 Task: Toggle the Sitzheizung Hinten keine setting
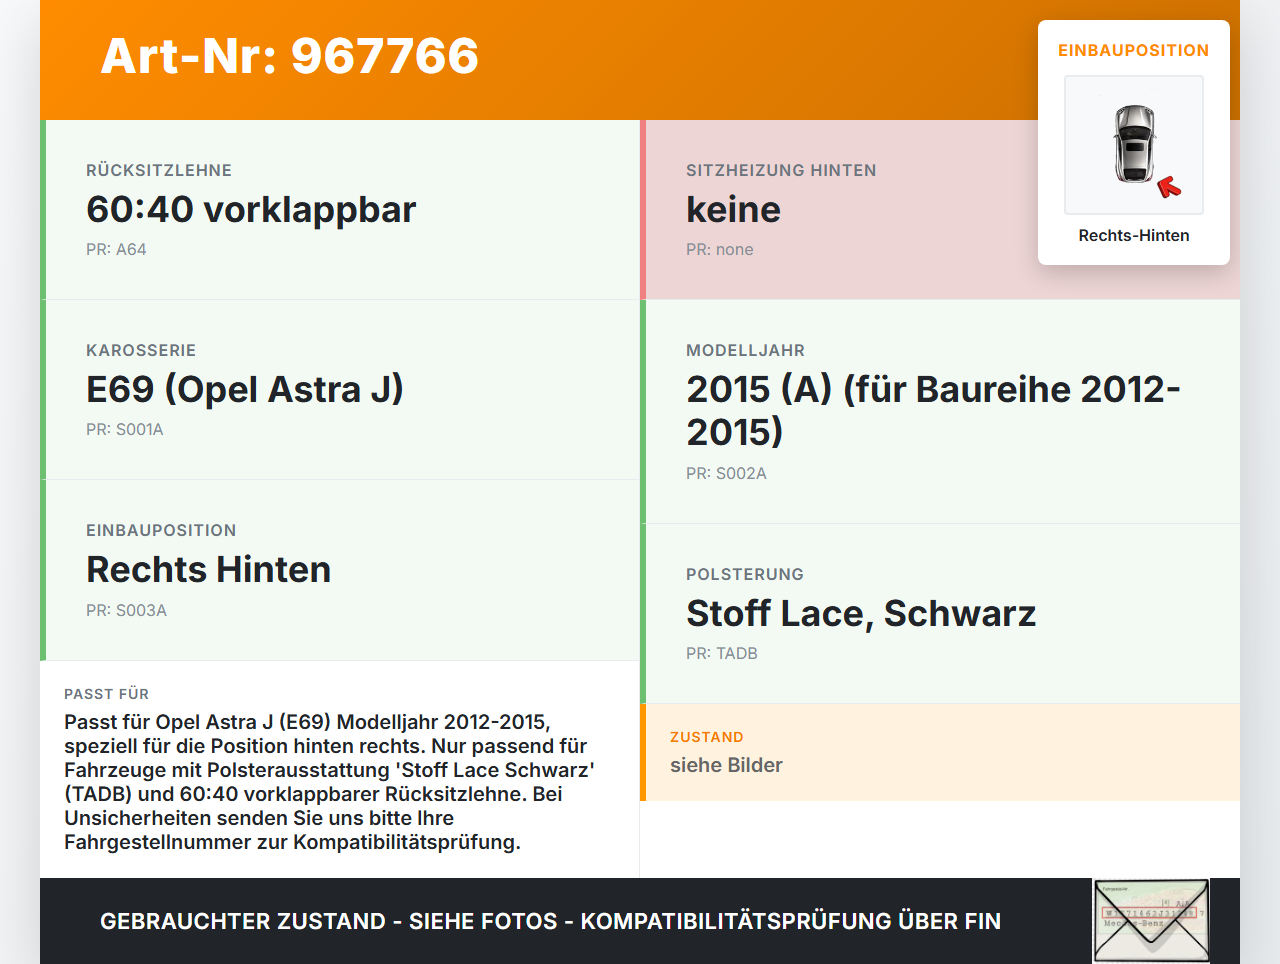point(733,210)
